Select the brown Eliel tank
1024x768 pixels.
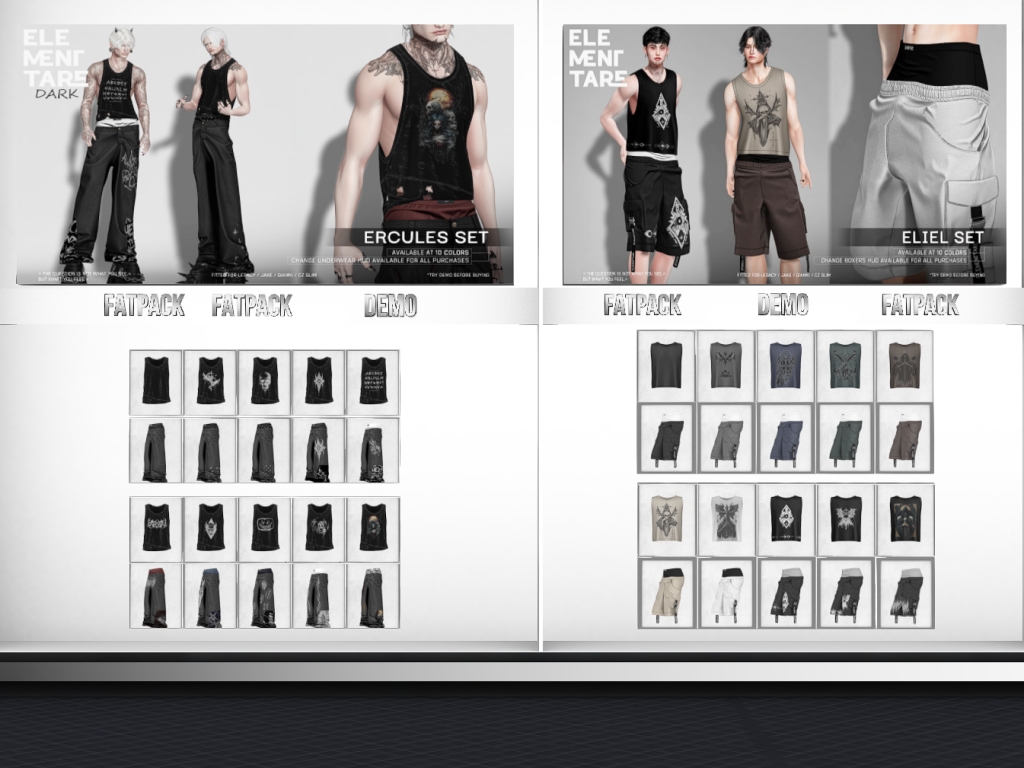click(x=904, y=366)
